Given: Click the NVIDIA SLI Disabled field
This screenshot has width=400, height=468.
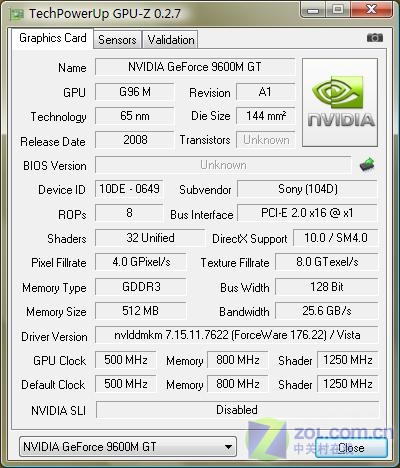Looking at the screenshot, I should coord(237,410).
